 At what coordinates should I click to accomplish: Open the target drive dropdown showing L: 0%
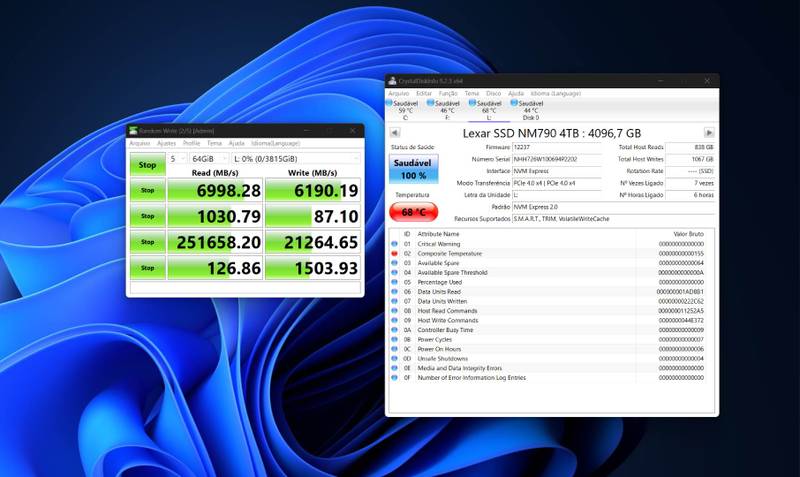click(x=296, y=159)
